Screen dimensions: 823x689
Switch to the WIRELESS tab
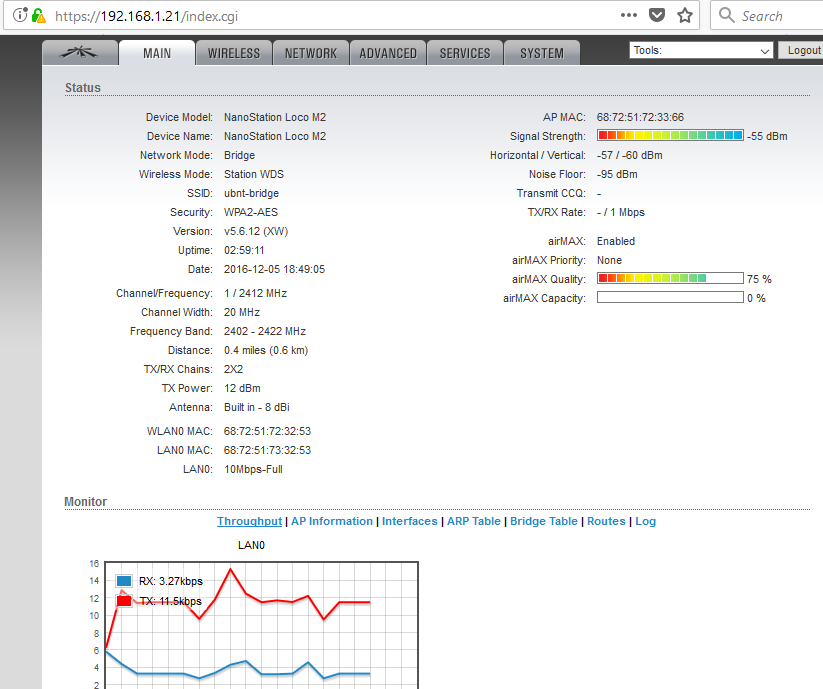(233, 53)
